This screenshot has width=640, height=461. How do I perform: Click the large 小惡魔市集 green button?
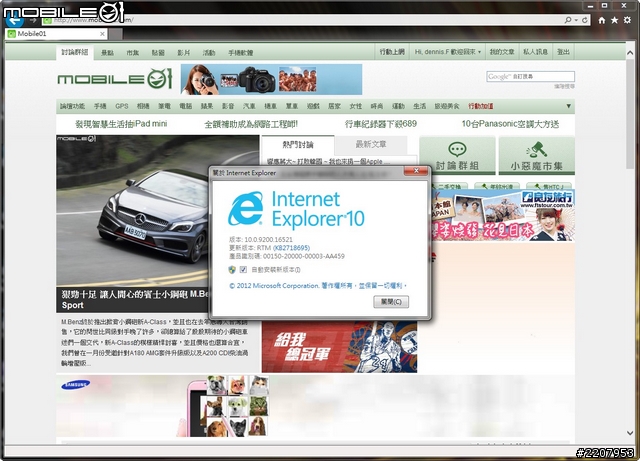pyautogui.click(x=537, y=155)
